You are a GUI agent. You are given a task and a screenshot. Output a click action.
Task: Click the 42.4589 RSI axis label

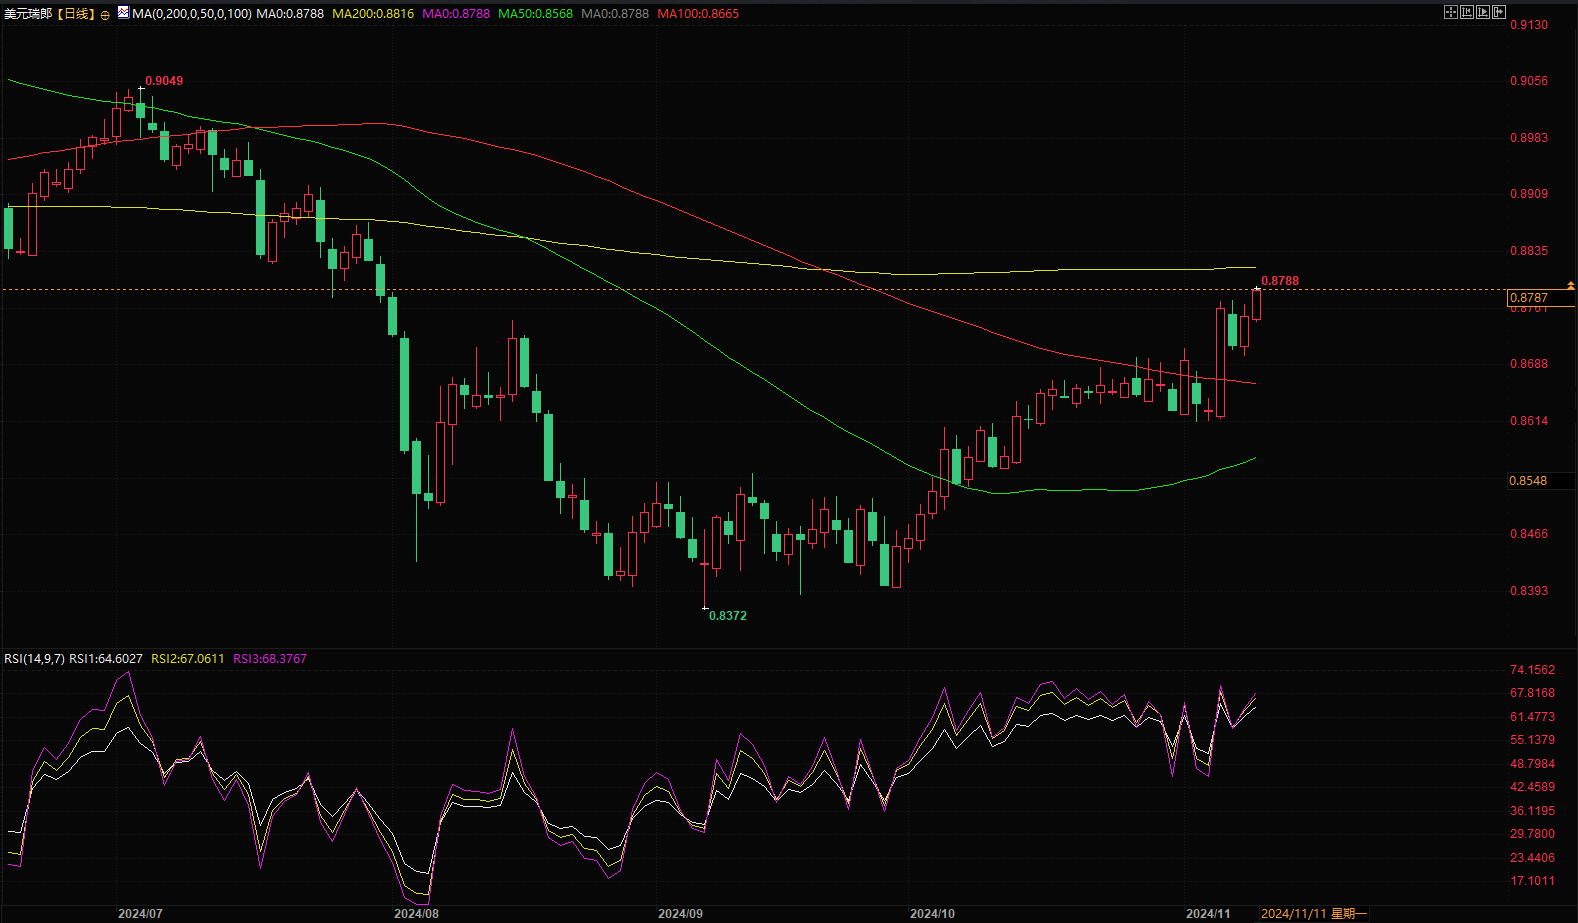click(x=1532, y=787)
